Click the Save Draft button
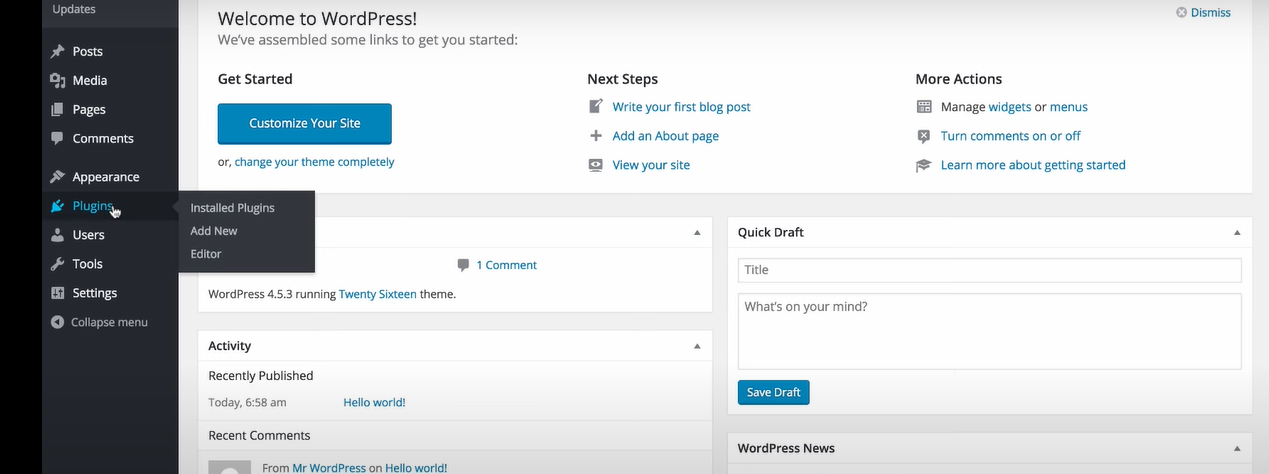The width and height of the screenshot is (1269, 474). [x=774, y=392]
